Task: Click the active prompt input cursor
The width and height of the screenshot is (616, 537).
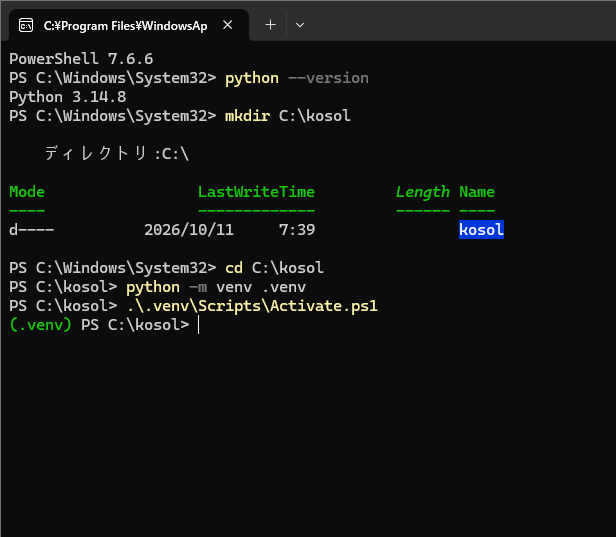Action: [x=198, y=325]
